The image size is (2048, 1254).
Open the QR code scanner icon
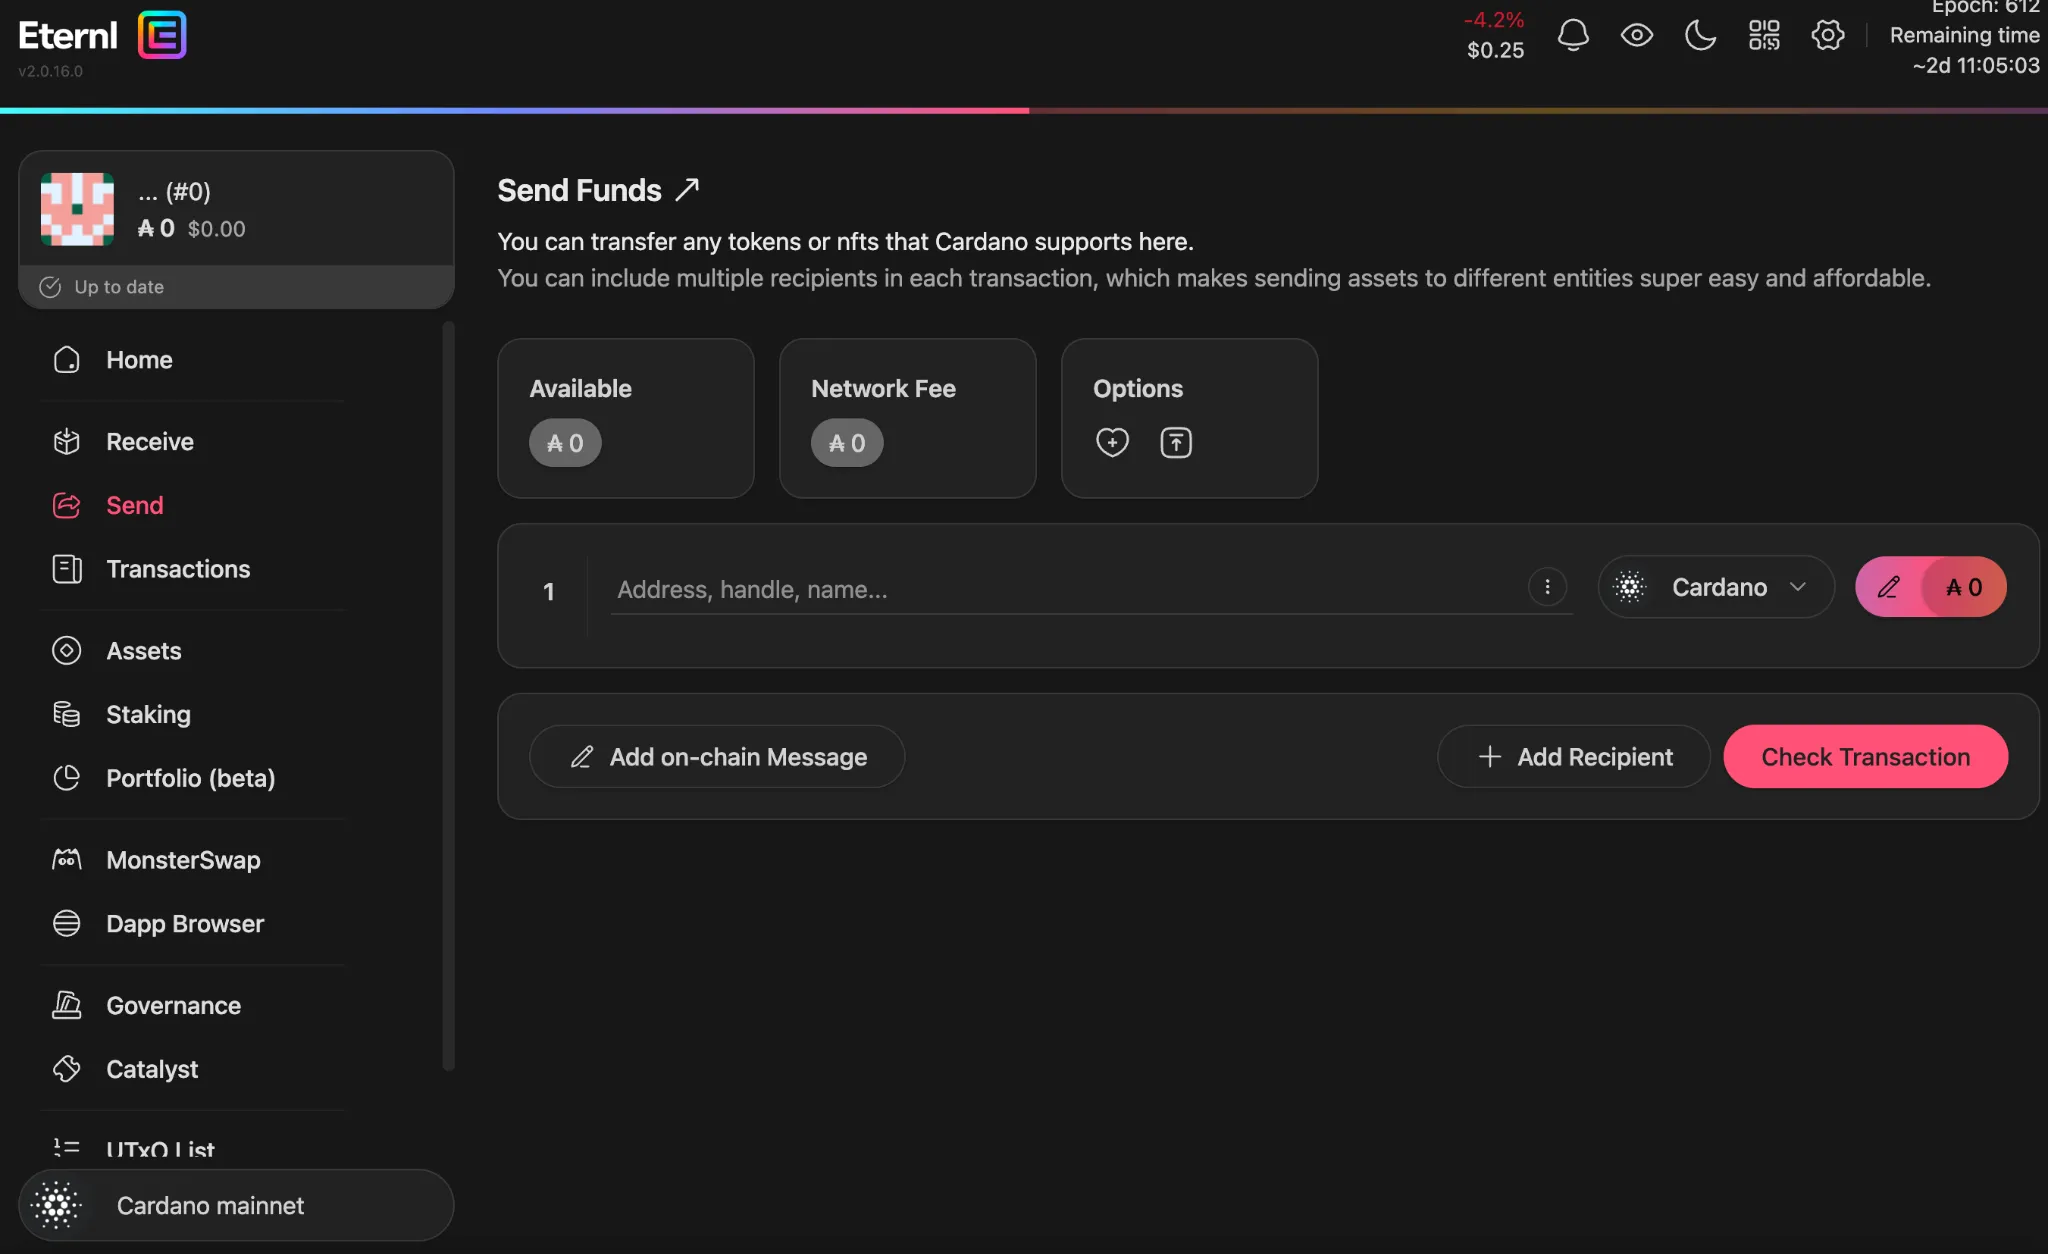[x=1764, y=34]
